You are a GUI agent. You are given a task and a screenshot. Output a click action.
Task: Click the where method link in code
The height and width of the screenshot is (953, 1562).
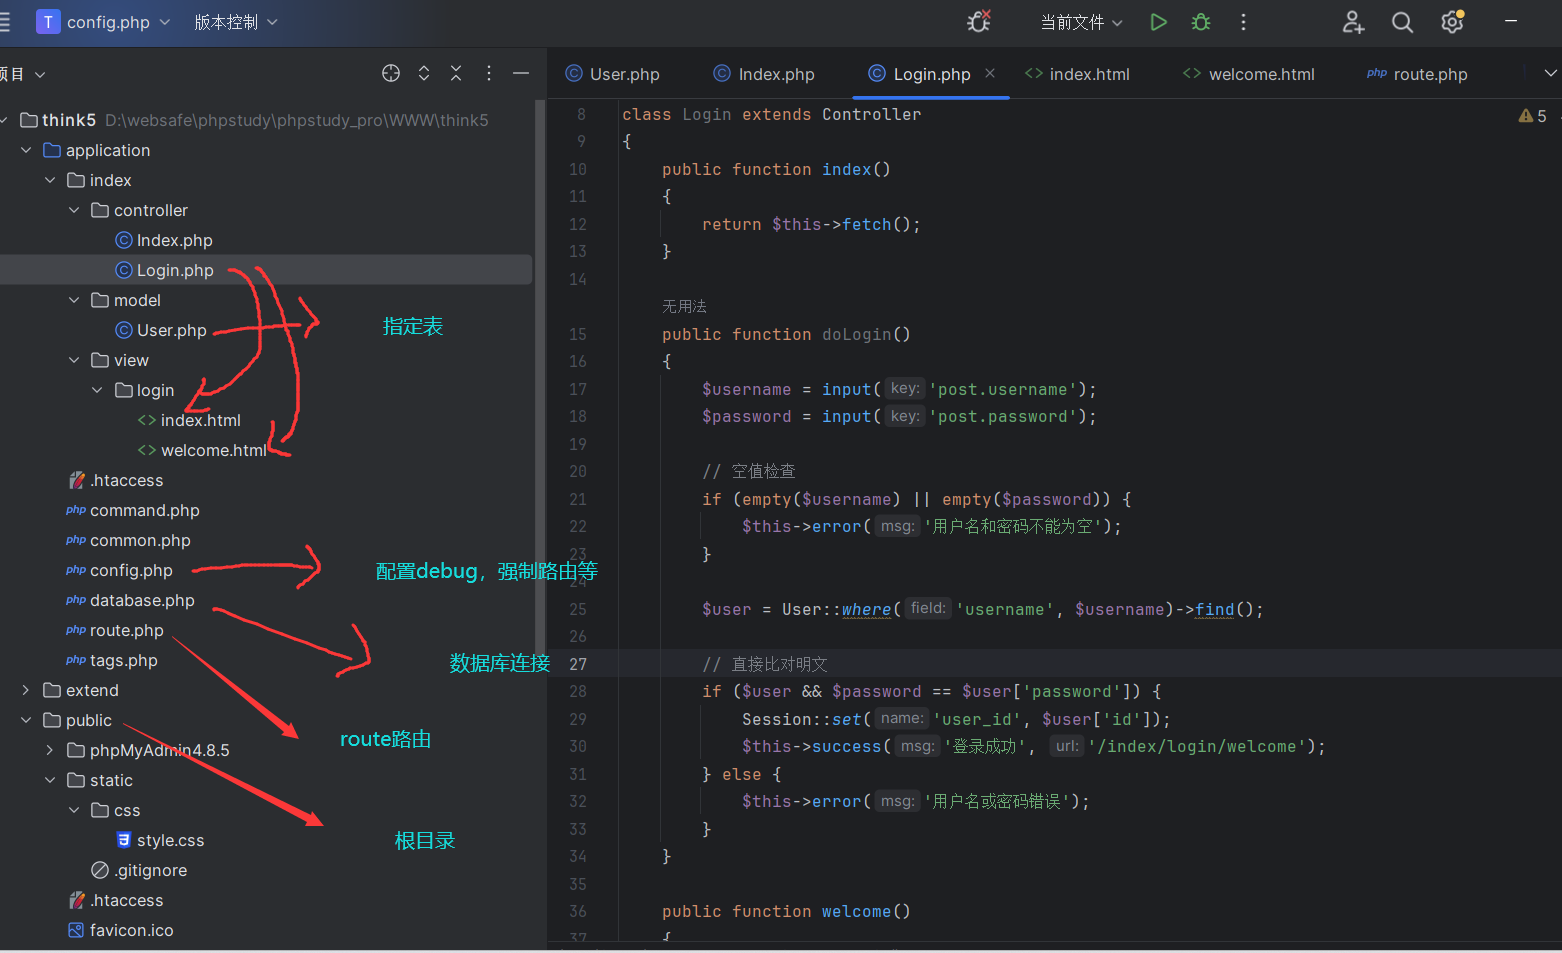[x=866, y=609]
